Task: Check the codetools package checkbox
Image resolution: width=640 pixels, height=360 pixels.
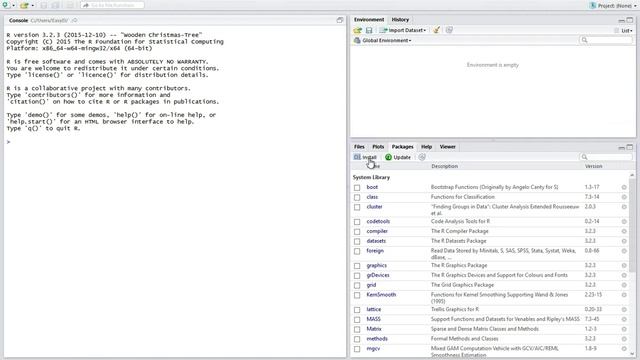Action: (357, 222)
